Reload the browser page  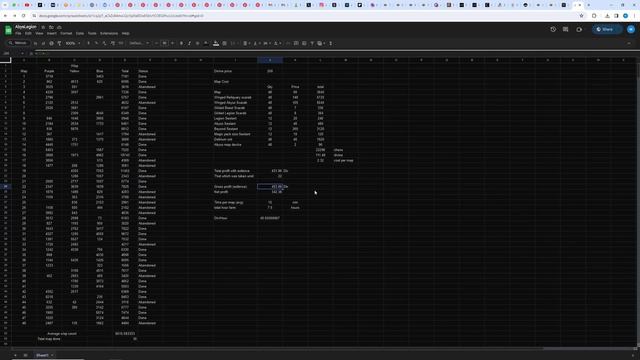click(x=23, y=16)
